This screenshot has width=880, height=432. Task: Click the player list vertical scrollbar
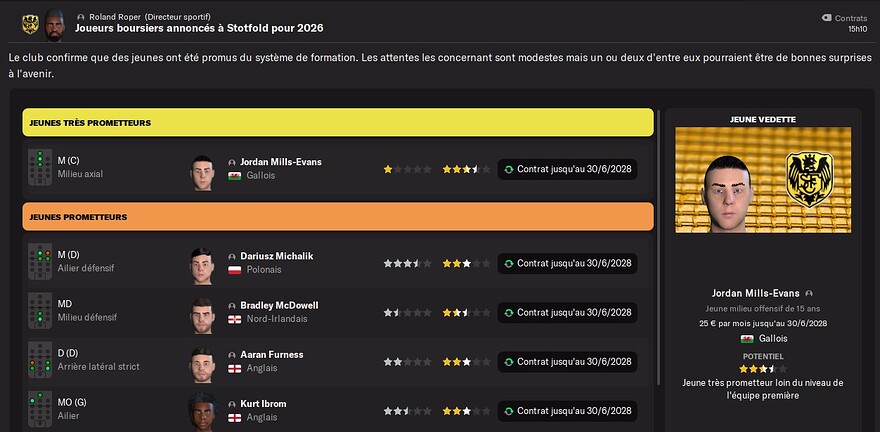pyautogui.click(x=658, y=280)
